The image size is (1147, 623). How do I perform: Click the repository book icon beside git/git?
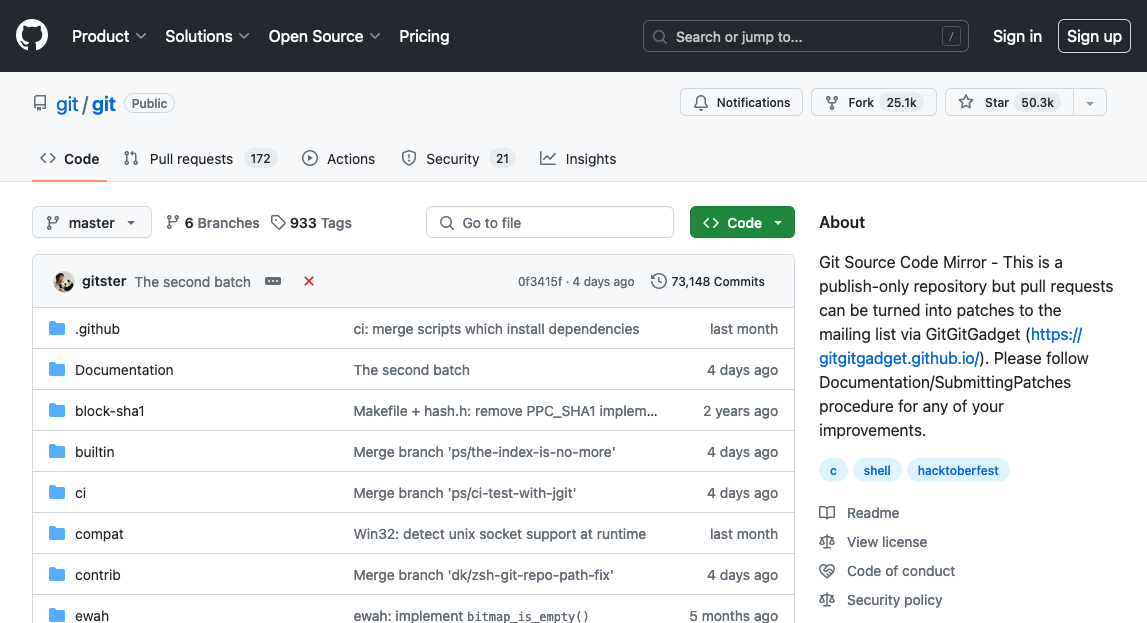40,103
